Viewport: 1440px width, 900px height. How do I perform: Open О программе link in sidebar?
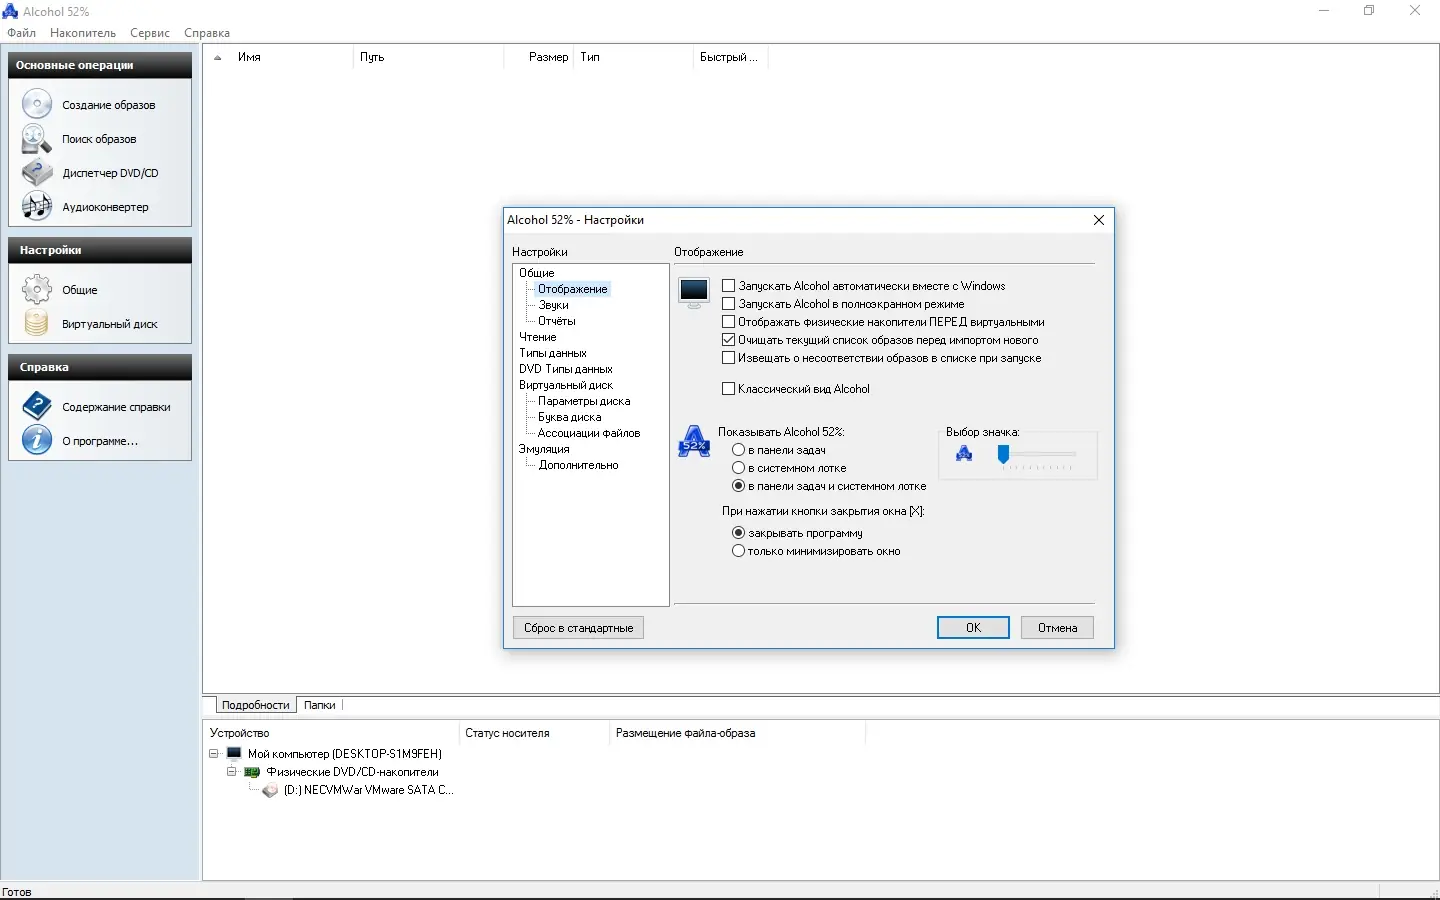pos(100,441)
